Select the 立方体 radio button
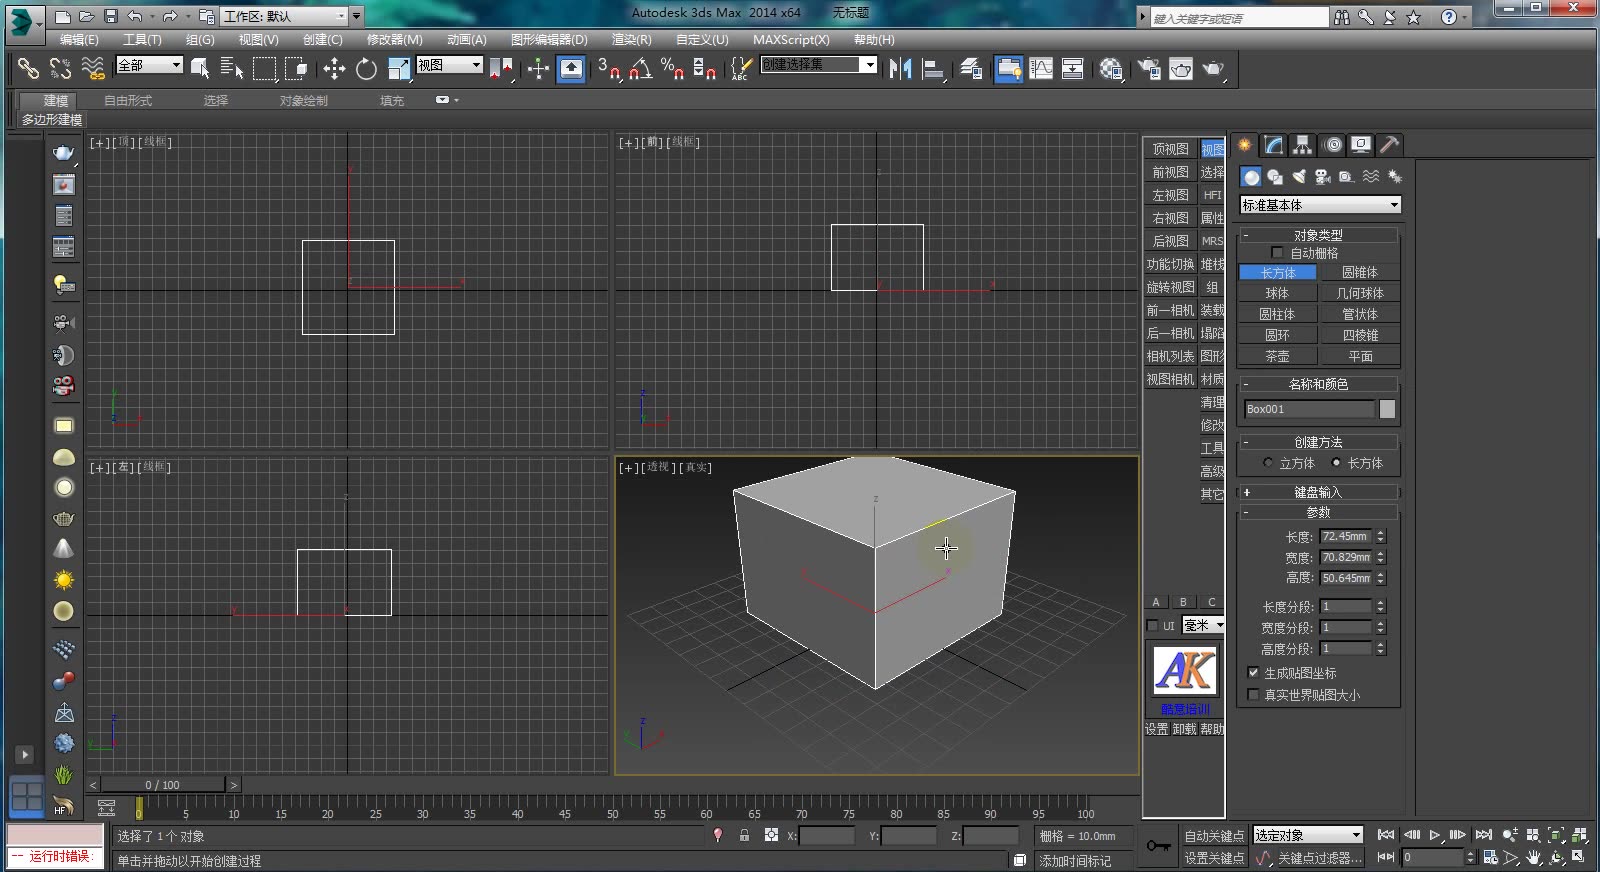 pyautogui.click(x=1268, y=463)
